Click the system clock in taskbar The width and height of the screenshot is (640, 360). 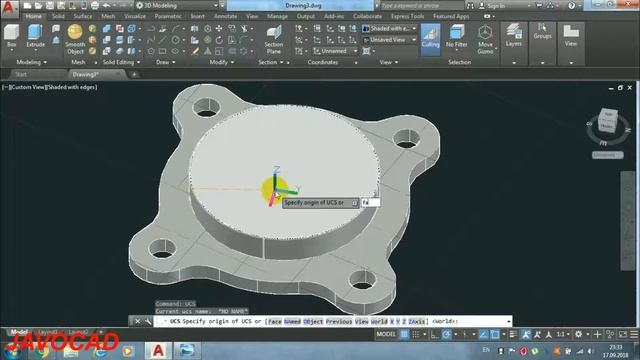tap(616, 351)
